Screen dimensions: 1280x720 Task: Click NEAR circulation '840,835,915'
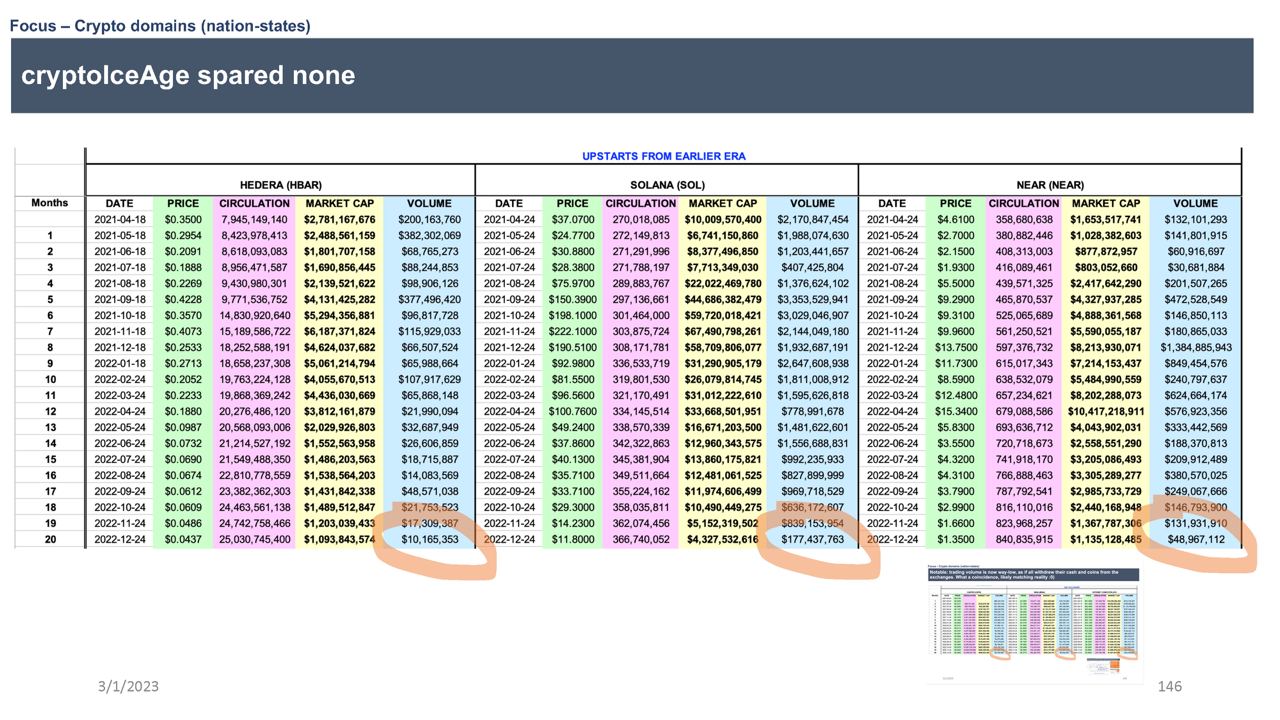(1024, 539)
